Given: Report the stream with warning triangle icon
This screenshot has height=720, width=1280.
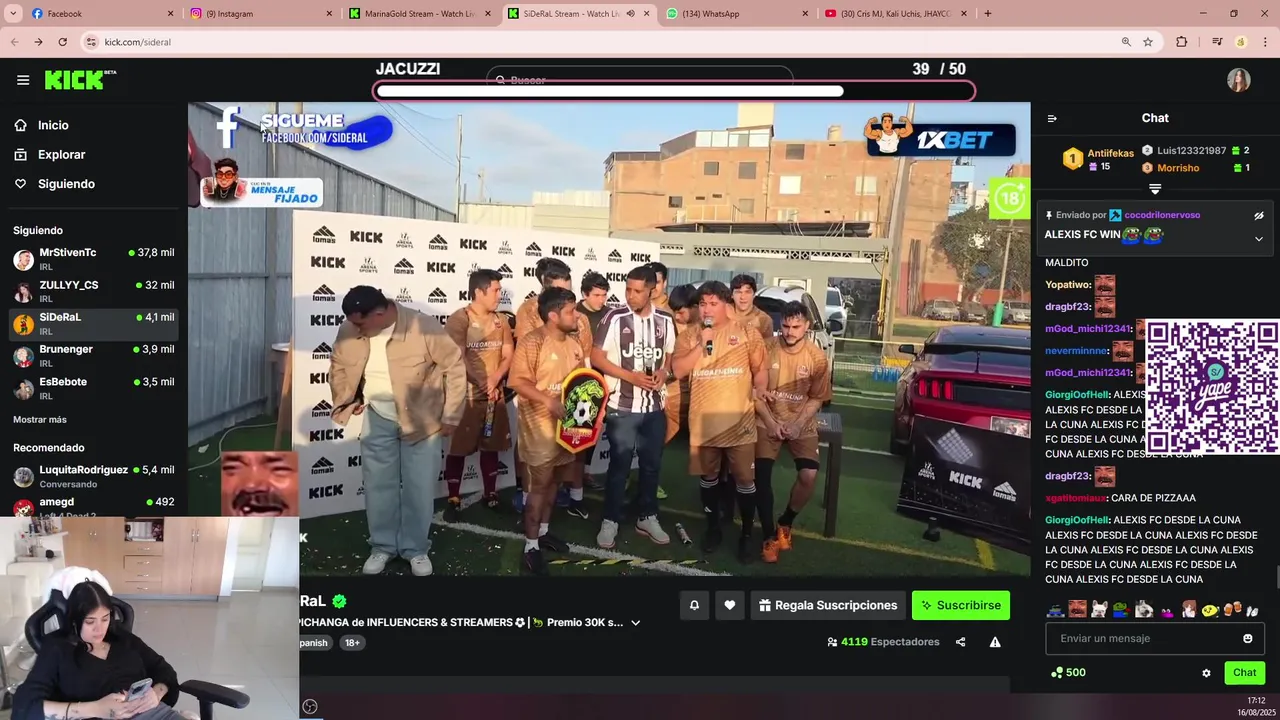Looking at the screenshot, I should [x=995, y=642].
